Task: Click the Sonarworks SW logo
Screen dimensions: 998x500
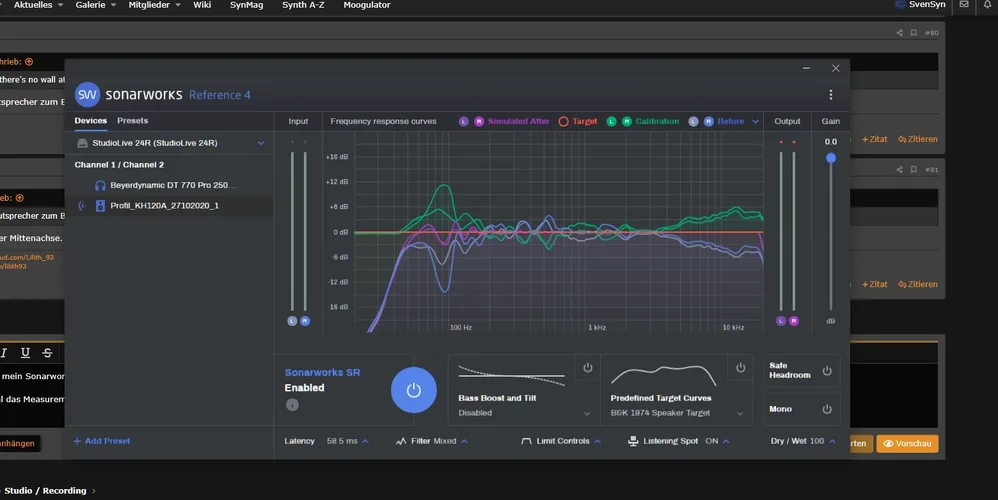Action: (87, 94)
